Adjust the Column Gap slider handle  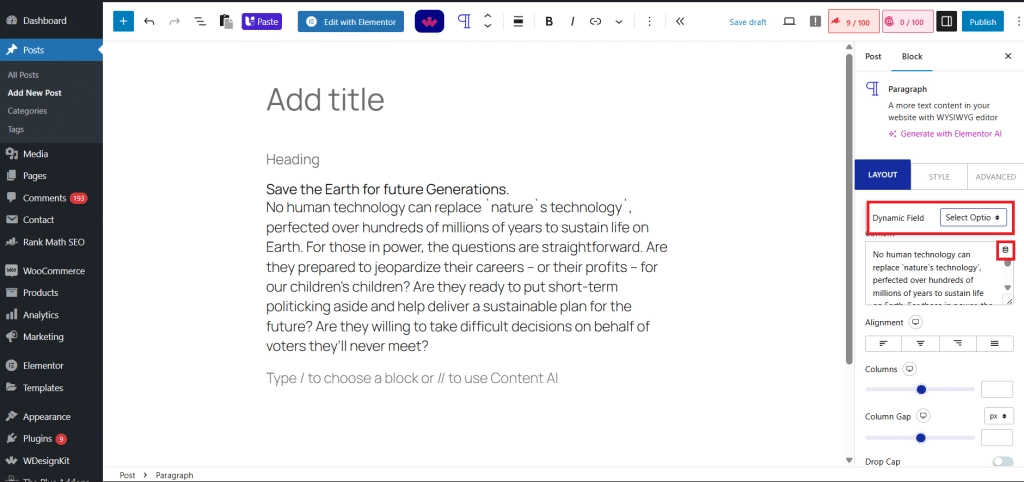pos(920,438)
